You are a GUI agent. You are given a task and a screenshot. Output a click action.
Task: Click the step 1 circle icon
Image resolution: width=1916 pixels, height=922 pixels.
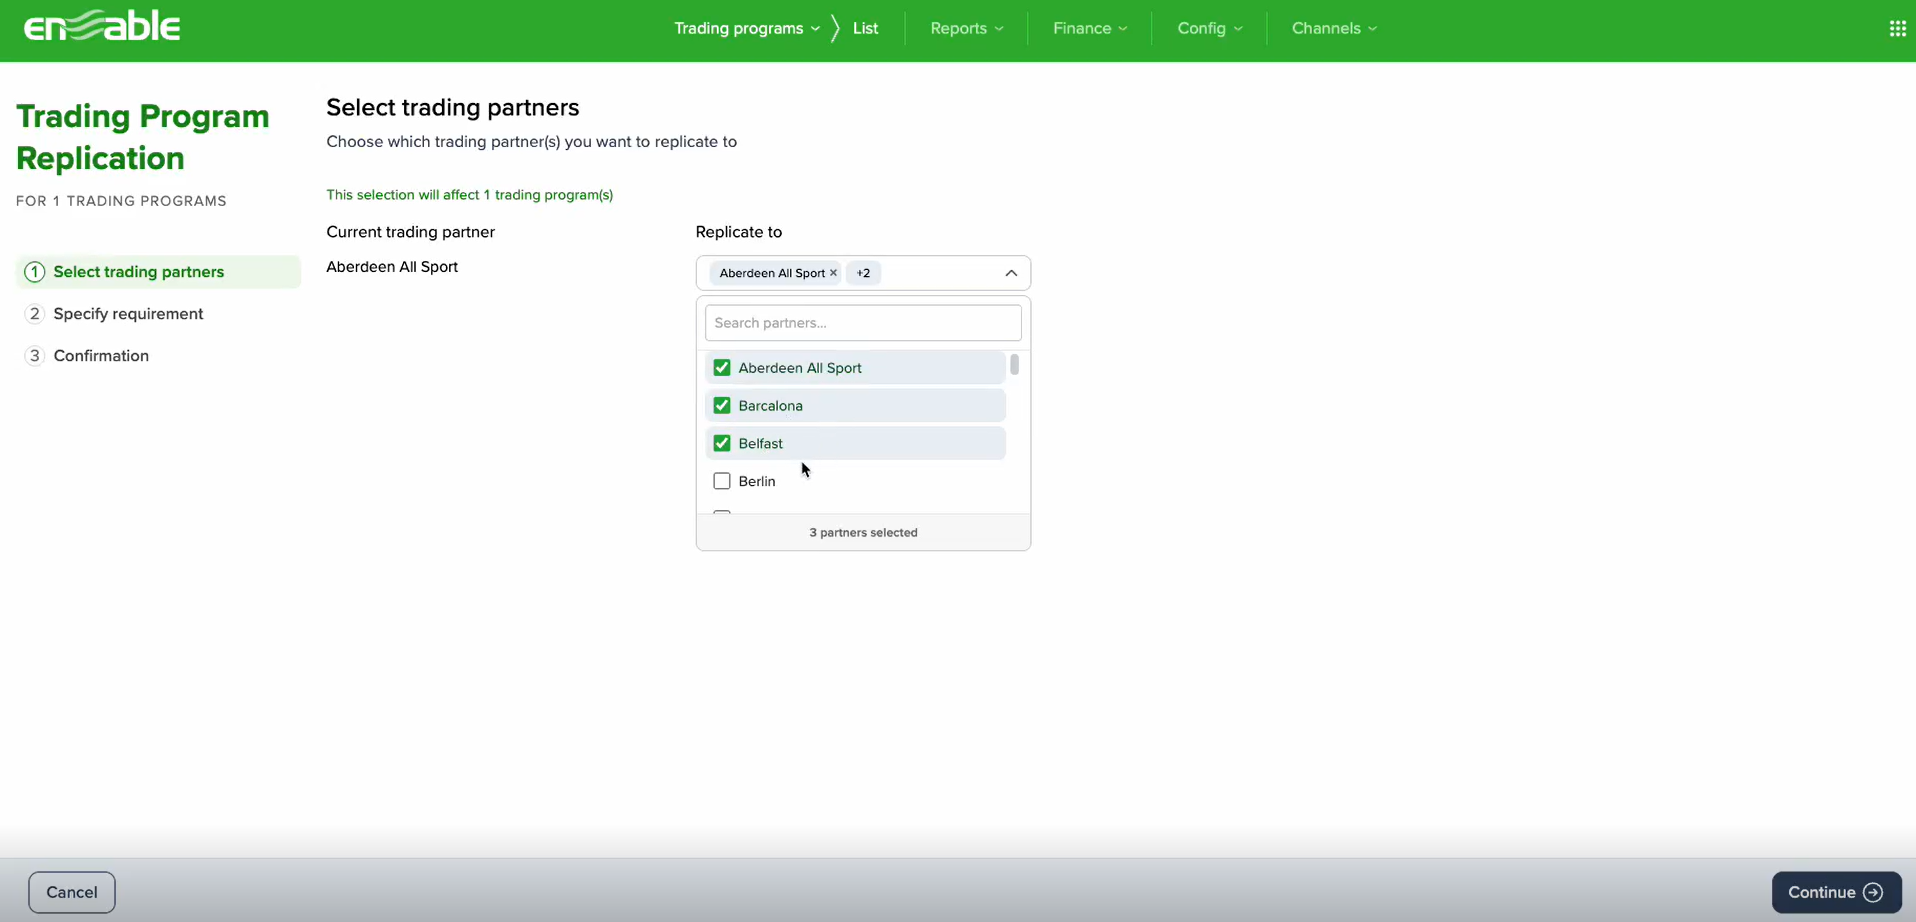35,272
